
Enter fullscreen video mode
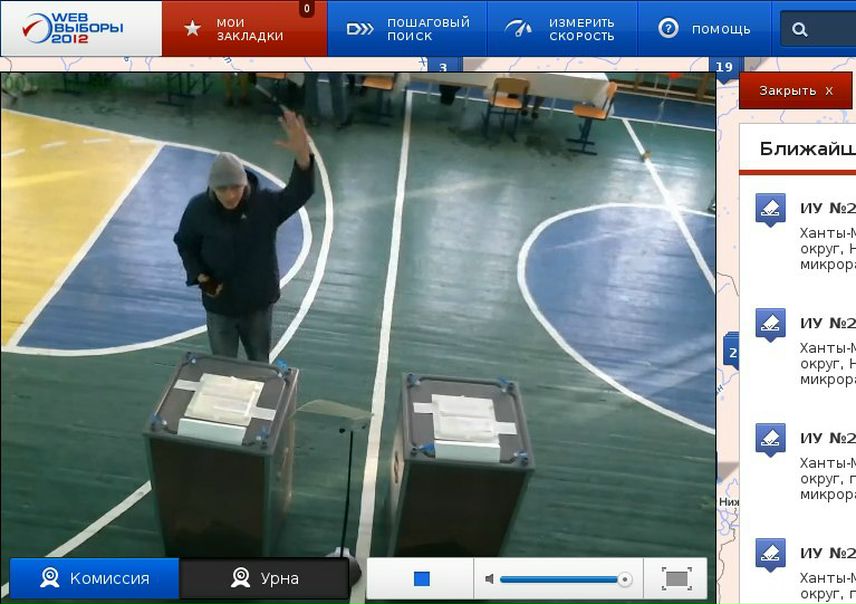point(677,579)
